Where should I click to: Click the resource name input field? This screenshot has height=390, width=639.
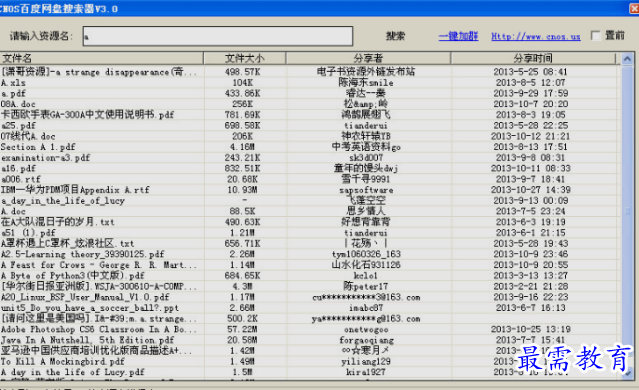[x=218, y=36]
